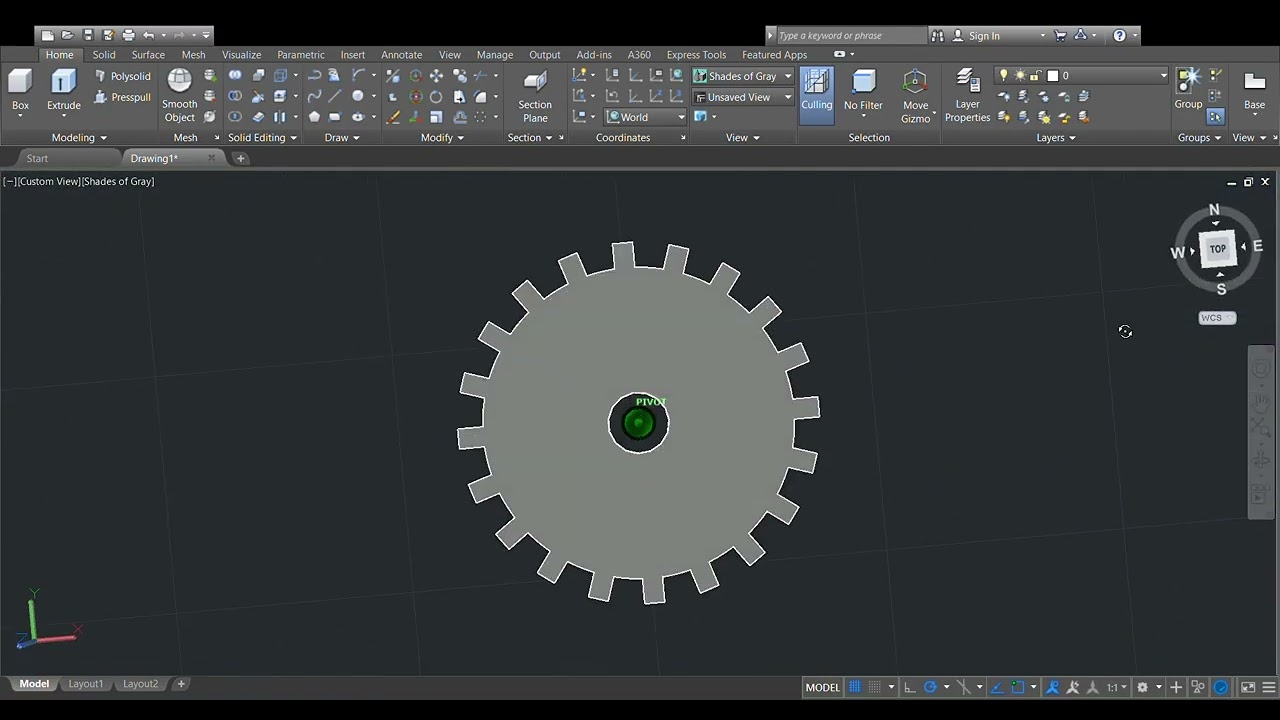Select the Circle draw tool
Screen dimensions: 1280x720
pos(357,96)
